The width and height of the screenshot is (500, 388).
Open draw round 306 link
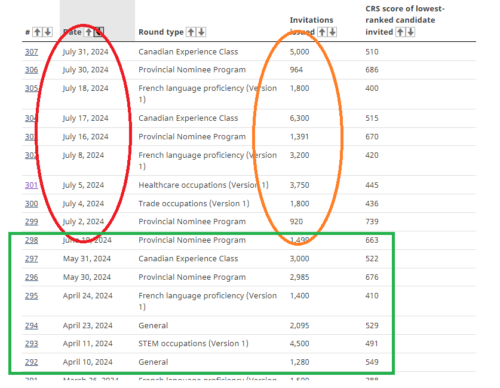click(x=31, y=70)
